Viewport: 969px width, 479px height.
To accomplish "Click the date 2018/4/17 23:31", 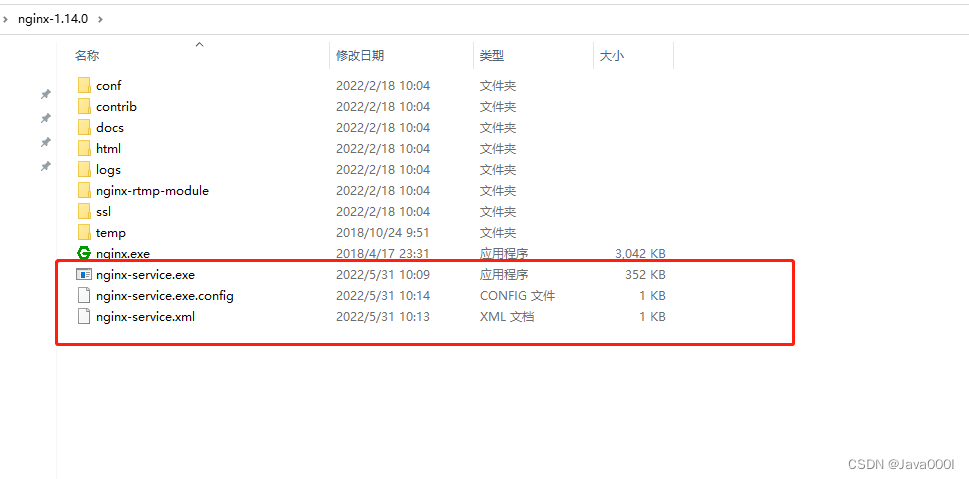I will [x=383, y=253].
